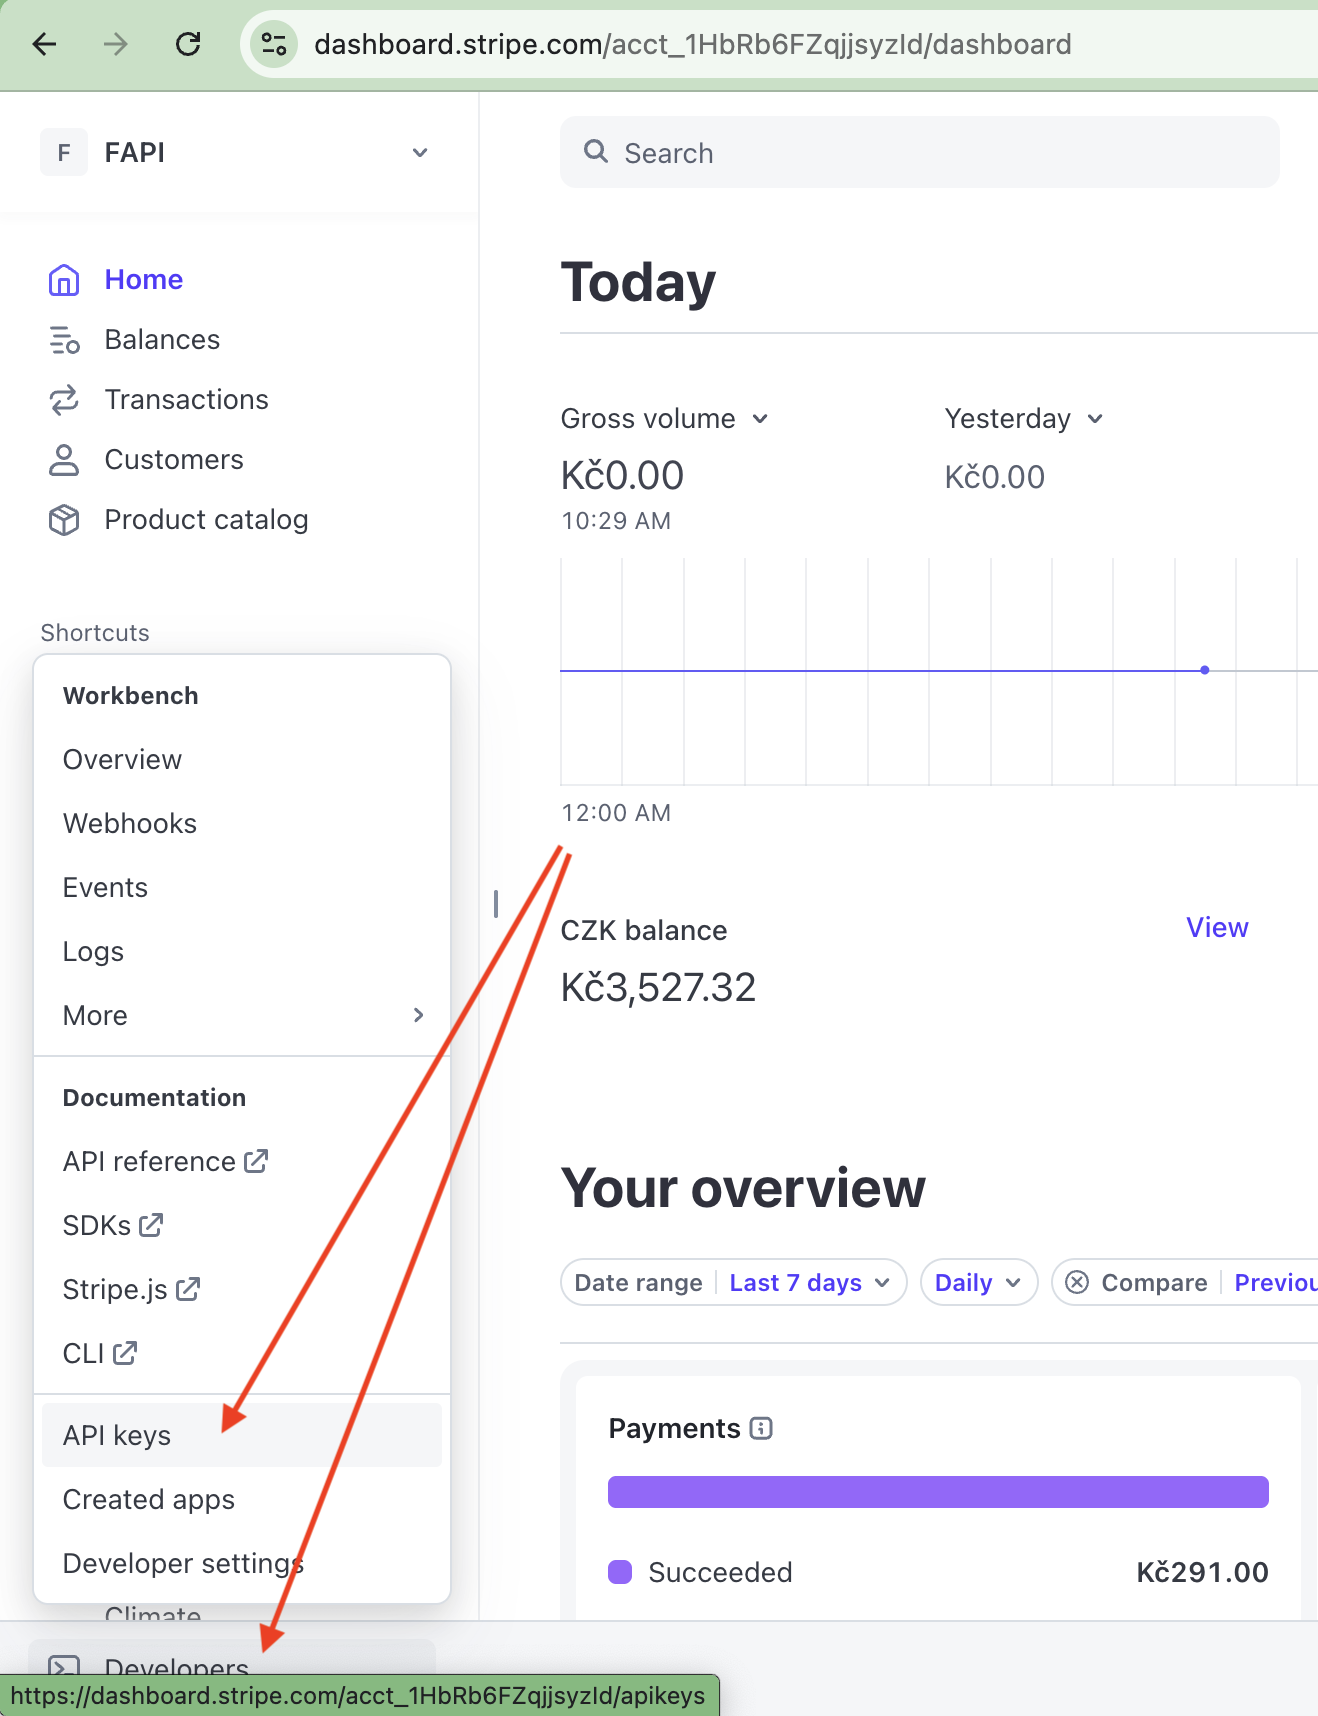
Task: Click the Succeeded label
Action: (720, 1572)
